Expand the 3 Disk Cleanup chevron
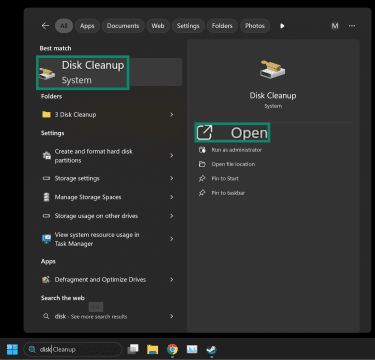Viewport: 375px width, 360px height. pyautogui.click(x=172, y=114)
